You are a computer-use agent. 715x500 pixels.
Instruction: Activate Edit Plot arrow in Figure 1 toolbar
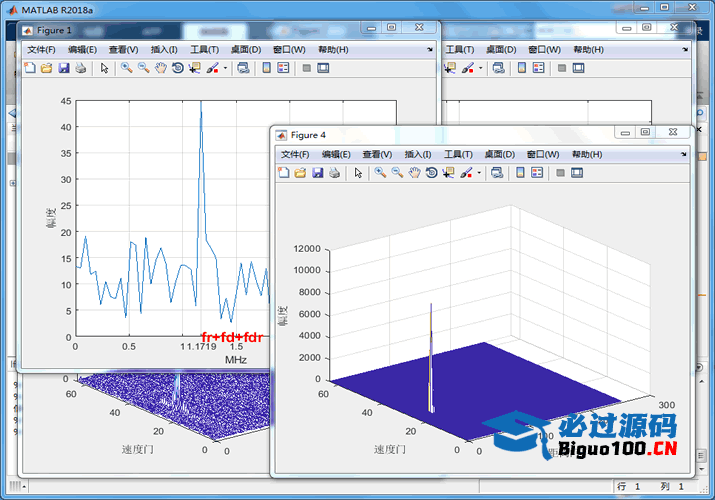point(104,68)
